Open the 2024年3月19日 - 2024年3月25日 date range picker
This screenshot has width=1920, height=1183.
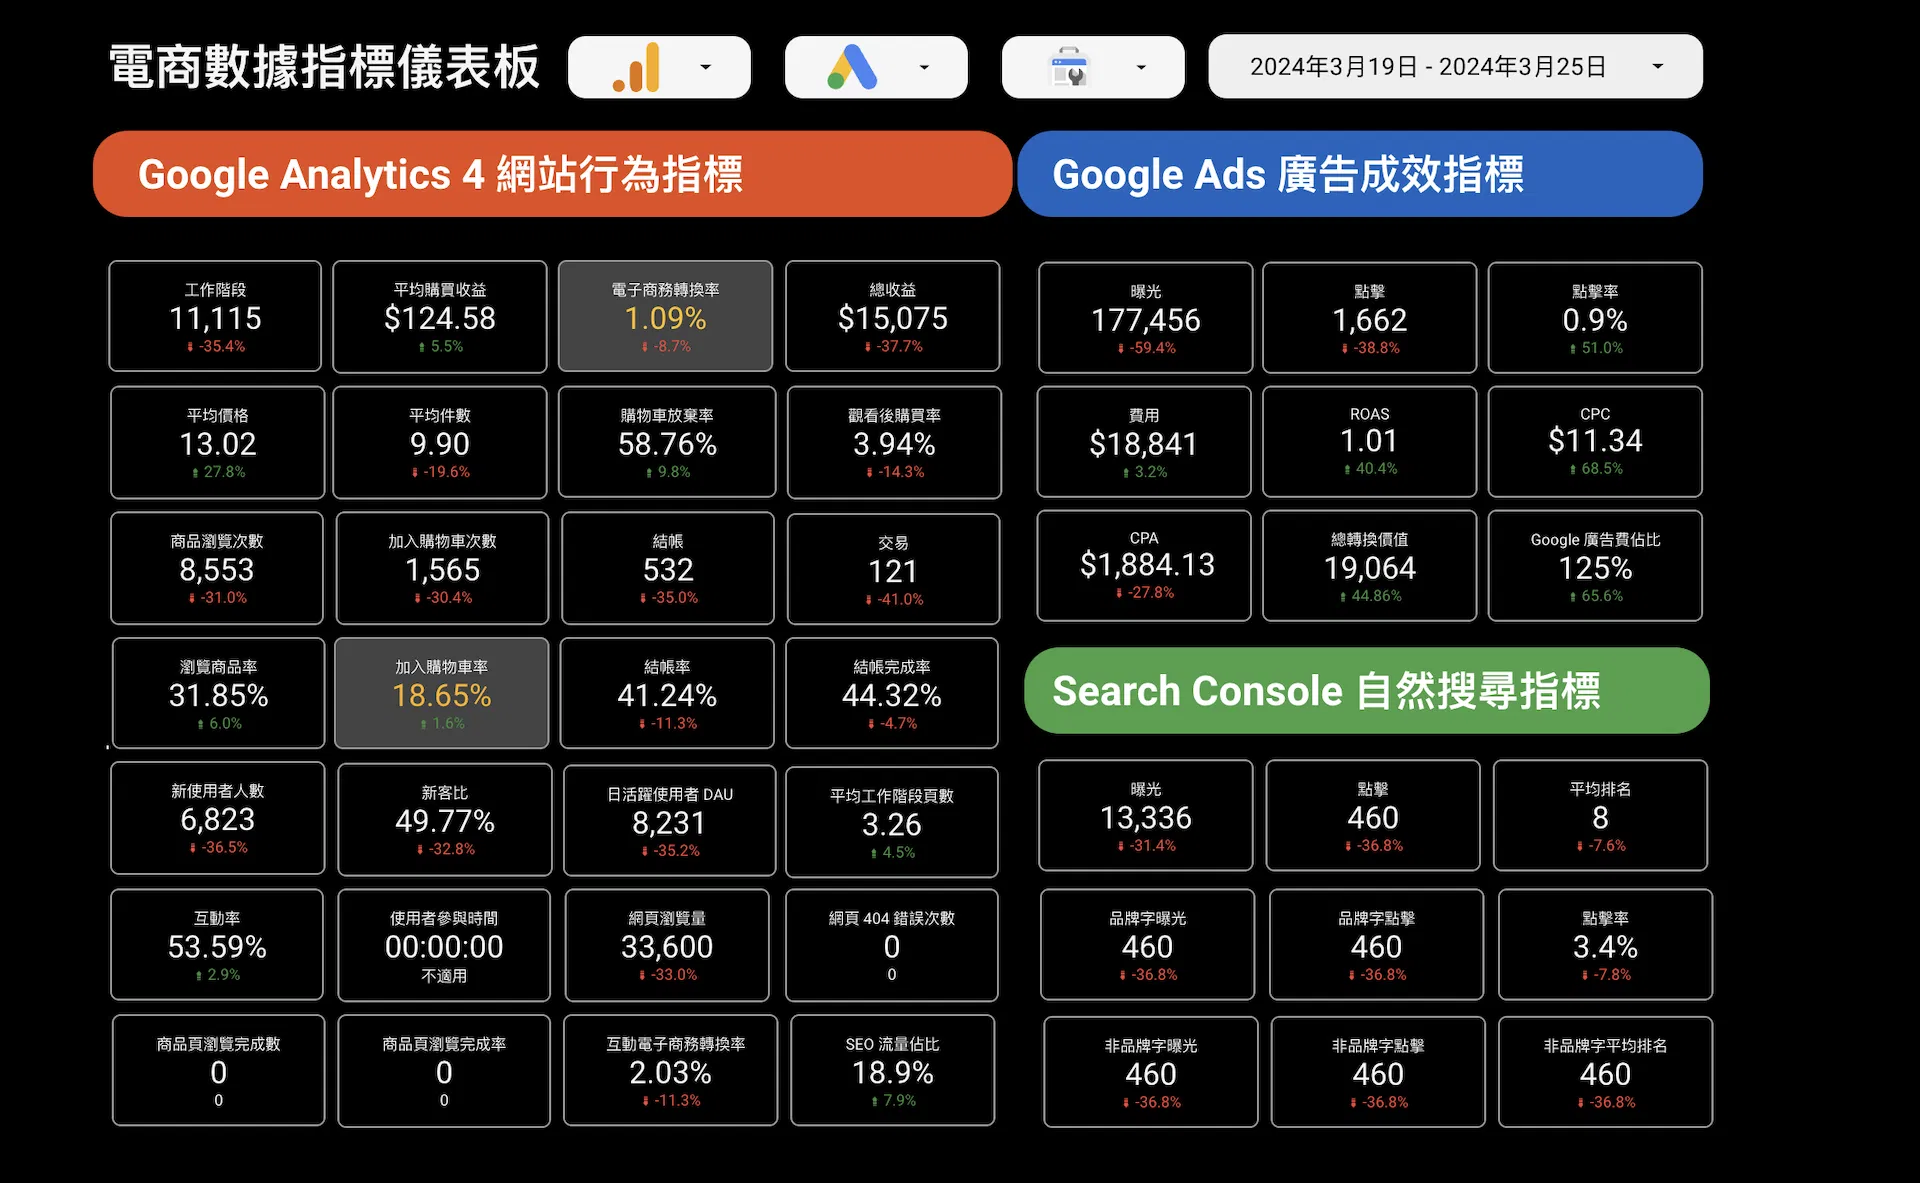[x=1455, y=66]
